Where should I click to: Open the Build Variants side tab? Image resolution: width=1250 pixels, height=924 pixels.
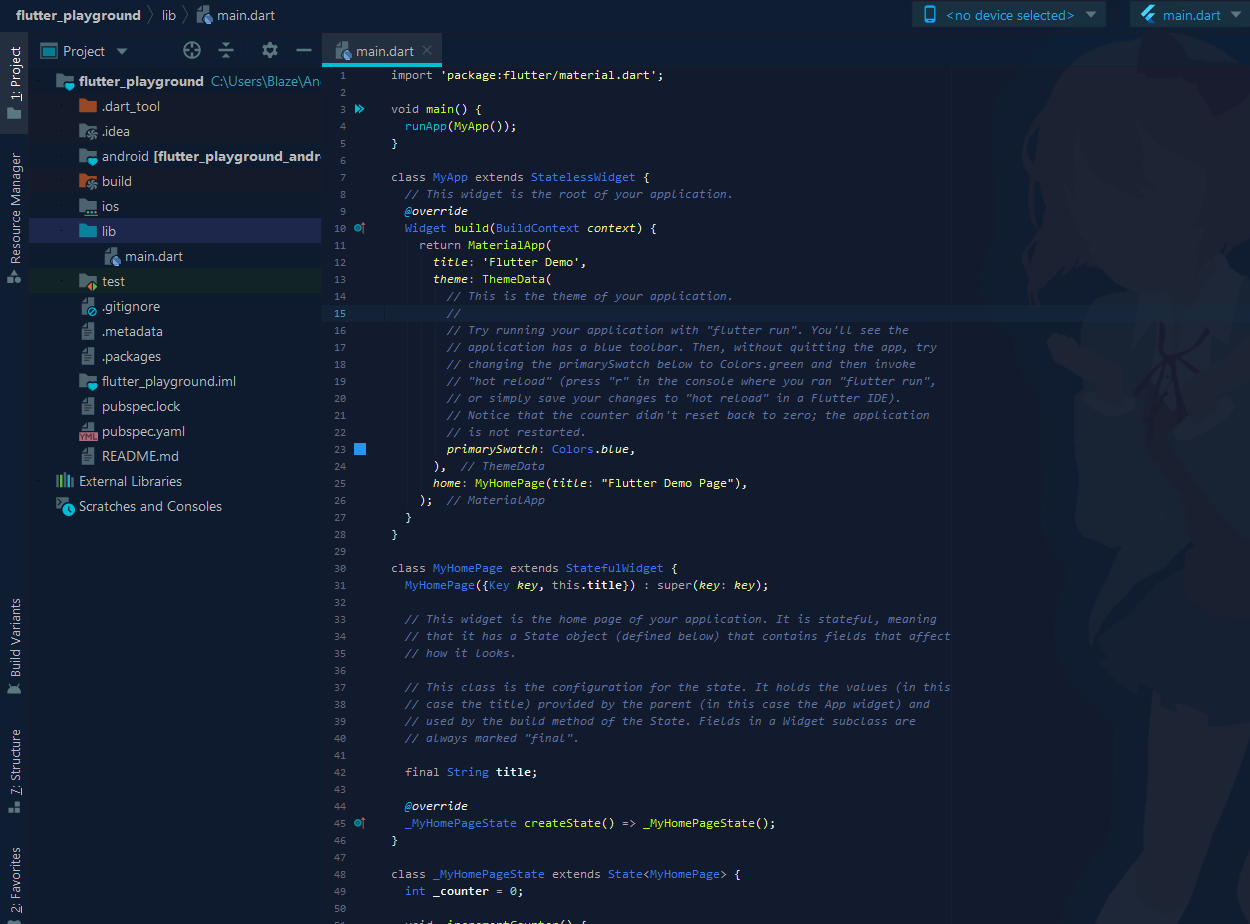pos(14,646)
